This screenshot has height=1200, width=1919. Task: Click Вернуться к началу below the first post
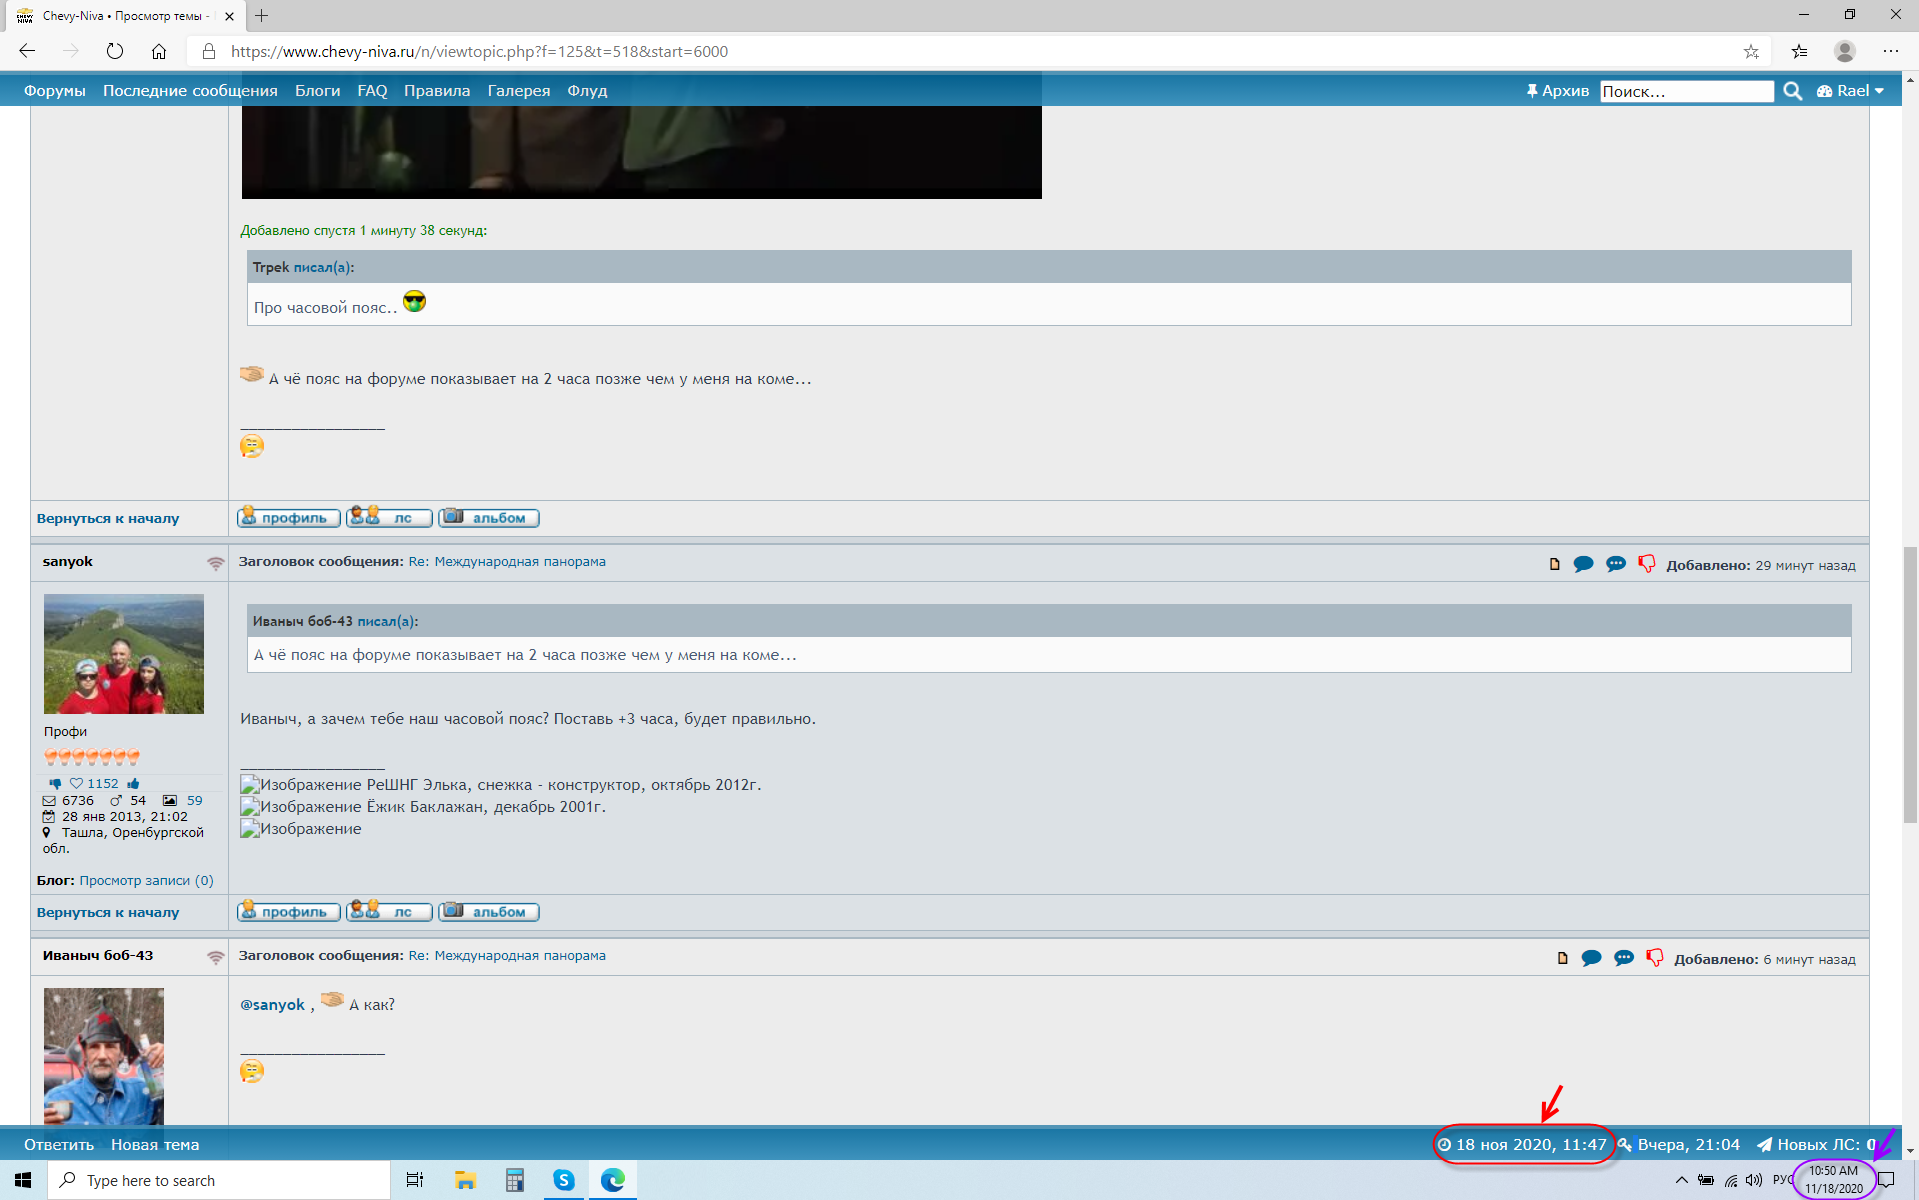(x=108, y=518)
